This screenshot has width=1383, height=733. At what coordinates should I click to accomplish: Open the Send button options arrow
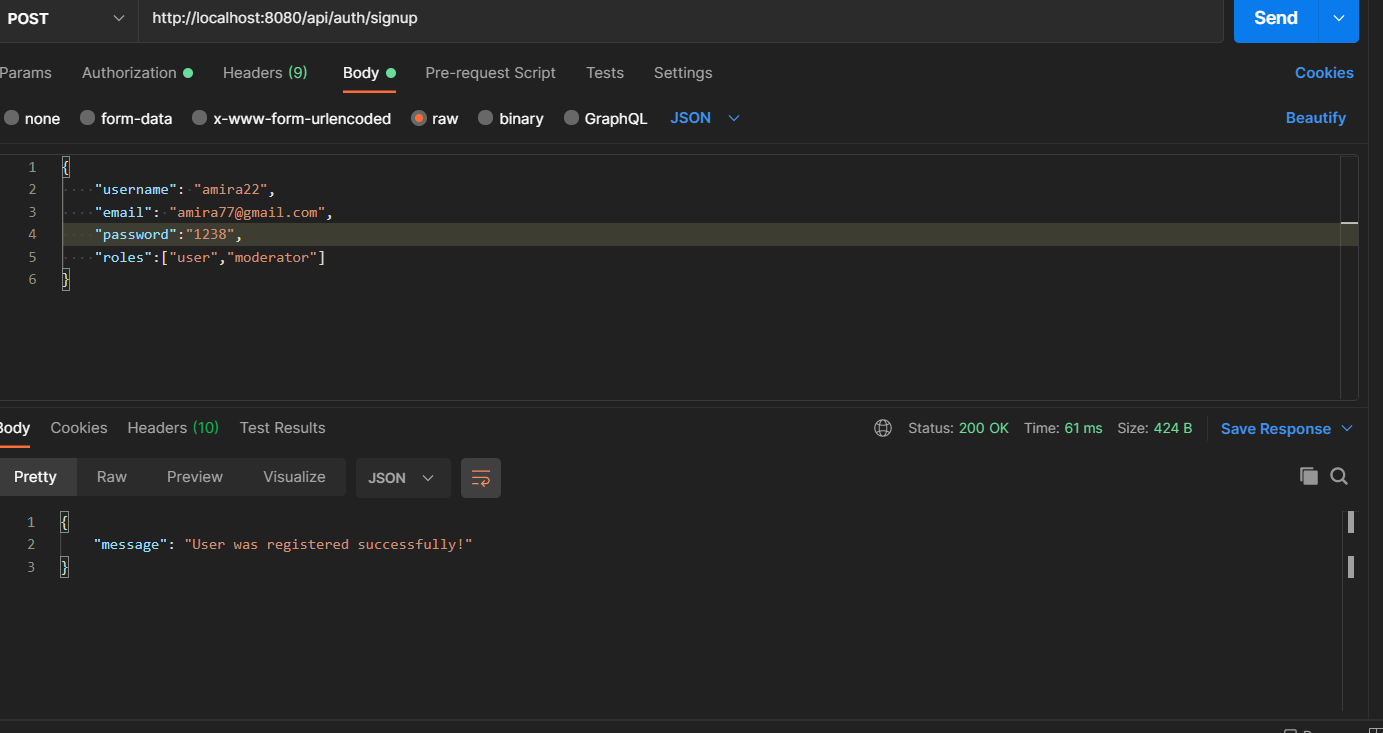[1339, 18]
